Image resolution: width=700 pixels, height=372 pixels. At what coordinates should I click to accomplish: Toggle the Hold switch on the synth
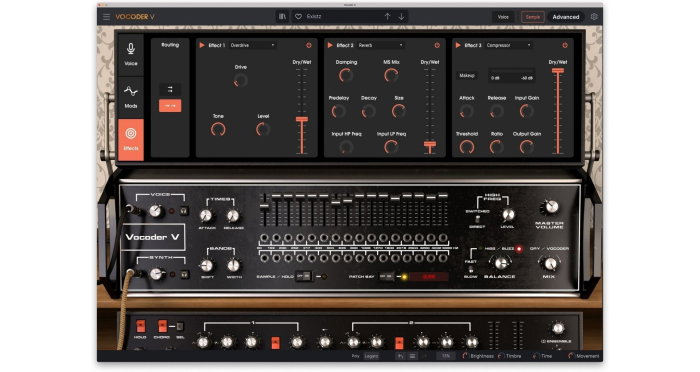pyautogui.click(x=140, y=326)
